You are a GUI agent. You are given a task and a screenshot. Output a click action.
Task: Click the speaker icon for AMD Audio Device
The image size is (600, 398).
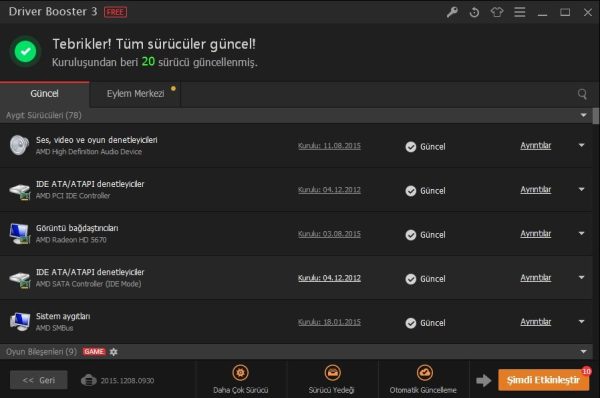pos(19,145)
